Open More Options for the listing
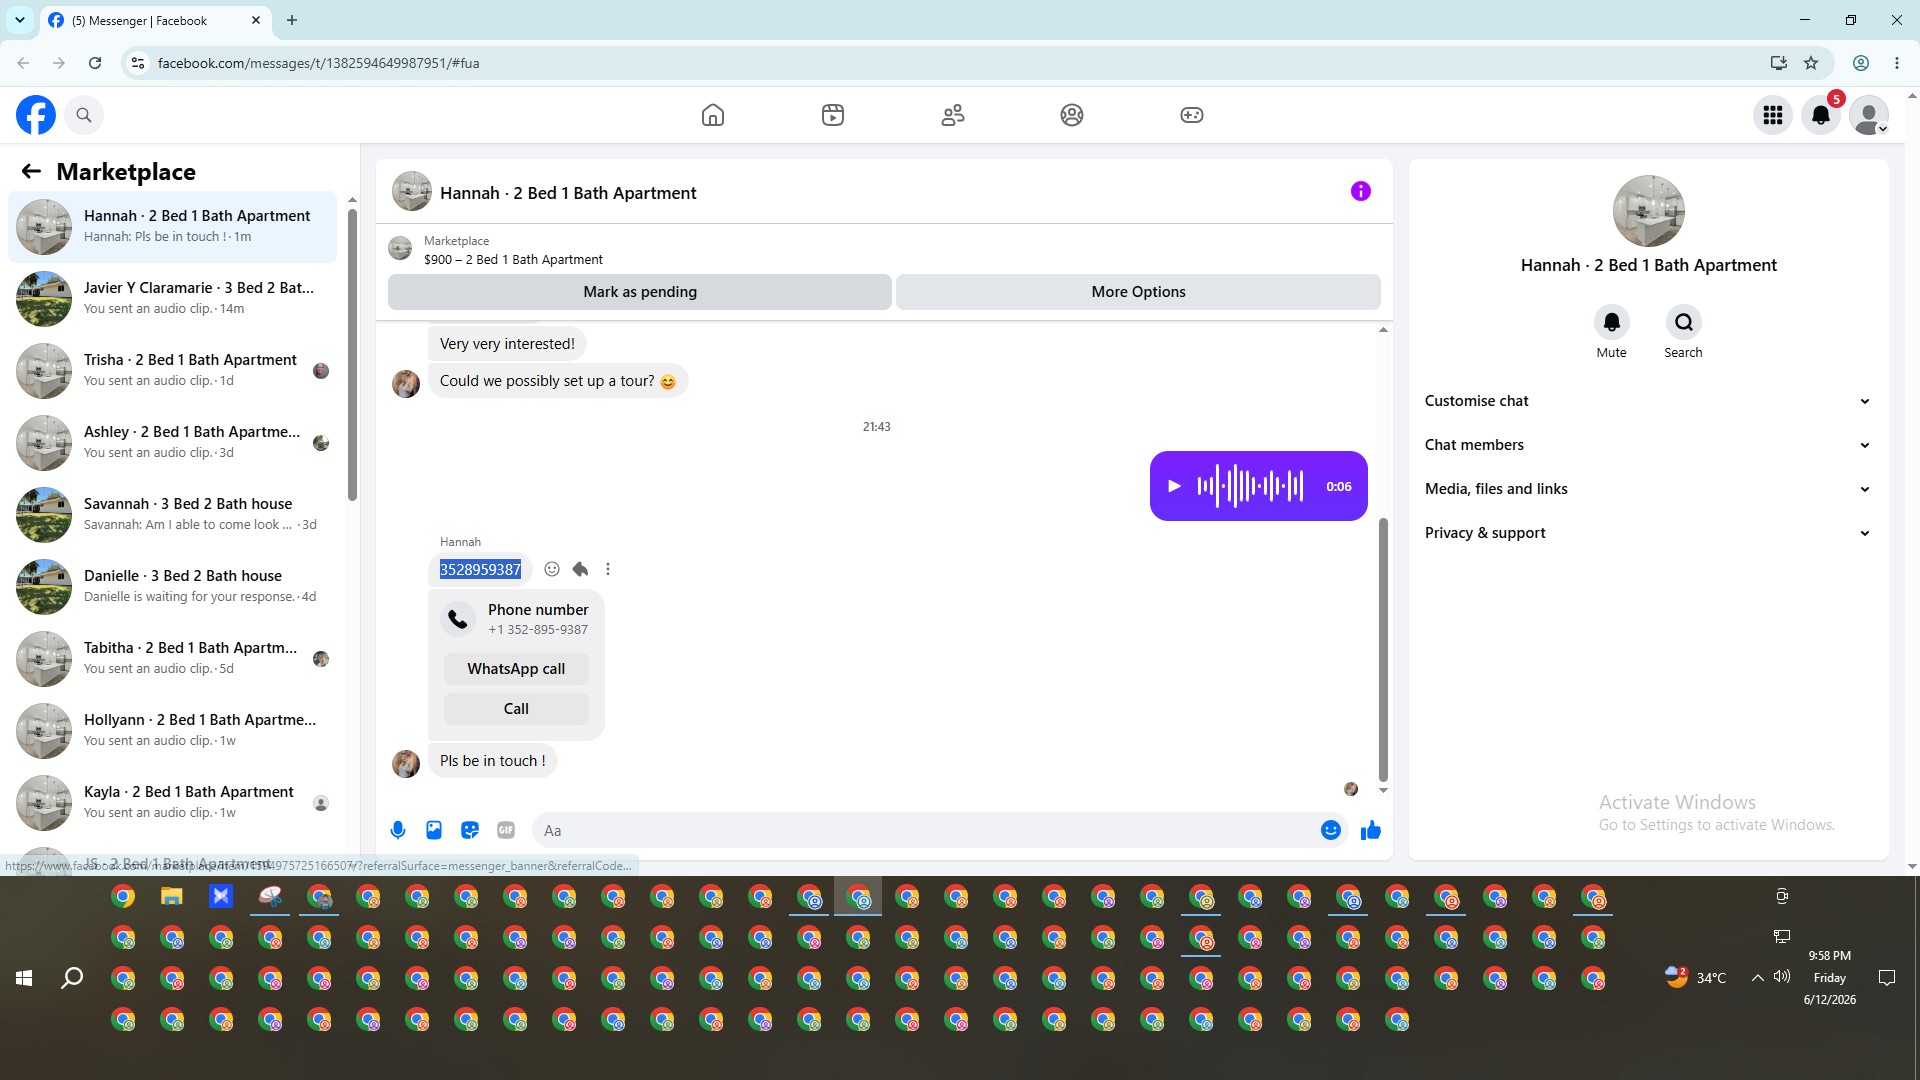 (x=1138, y=292)
